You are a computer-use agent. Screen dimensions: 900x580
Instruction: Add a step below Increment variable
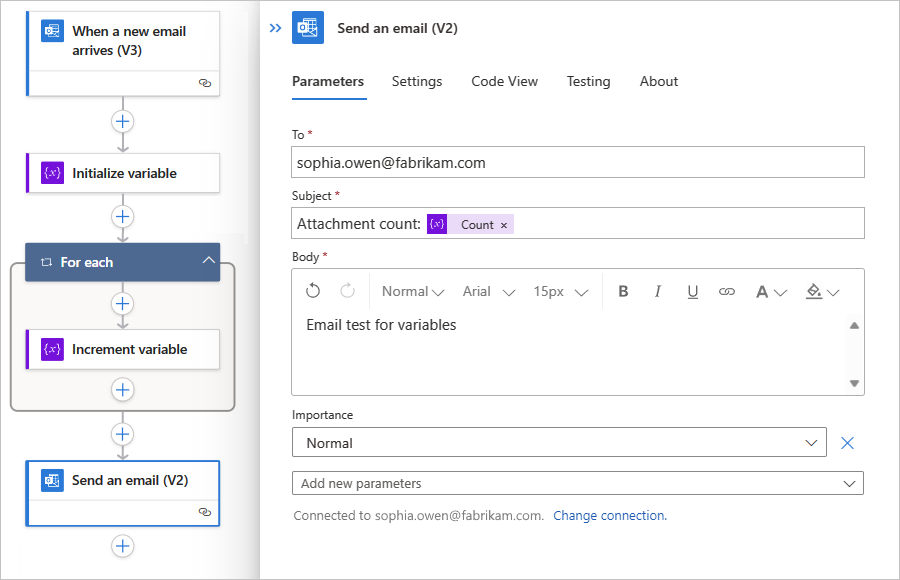(122, 389)
